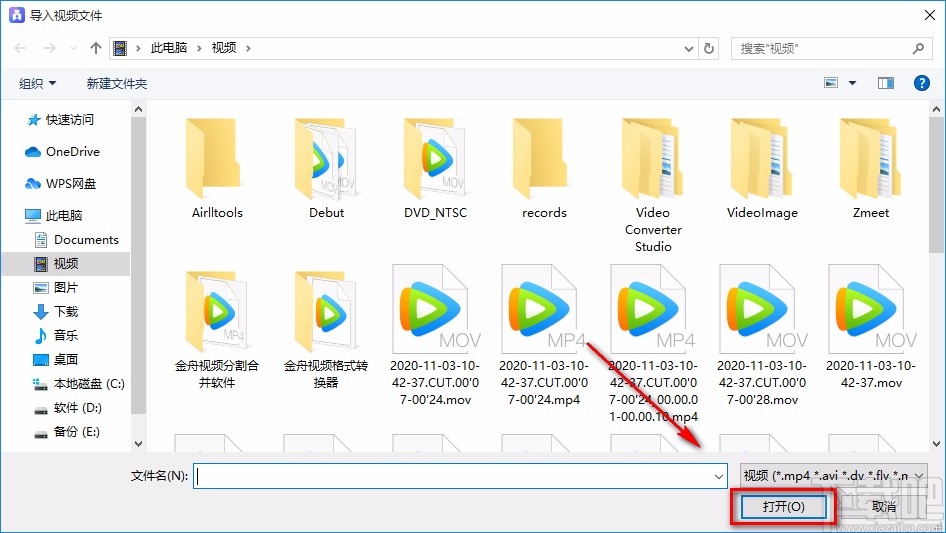Open 下载 in the sidebar
This screenshot has width=946, height=533.
[56, 311]
